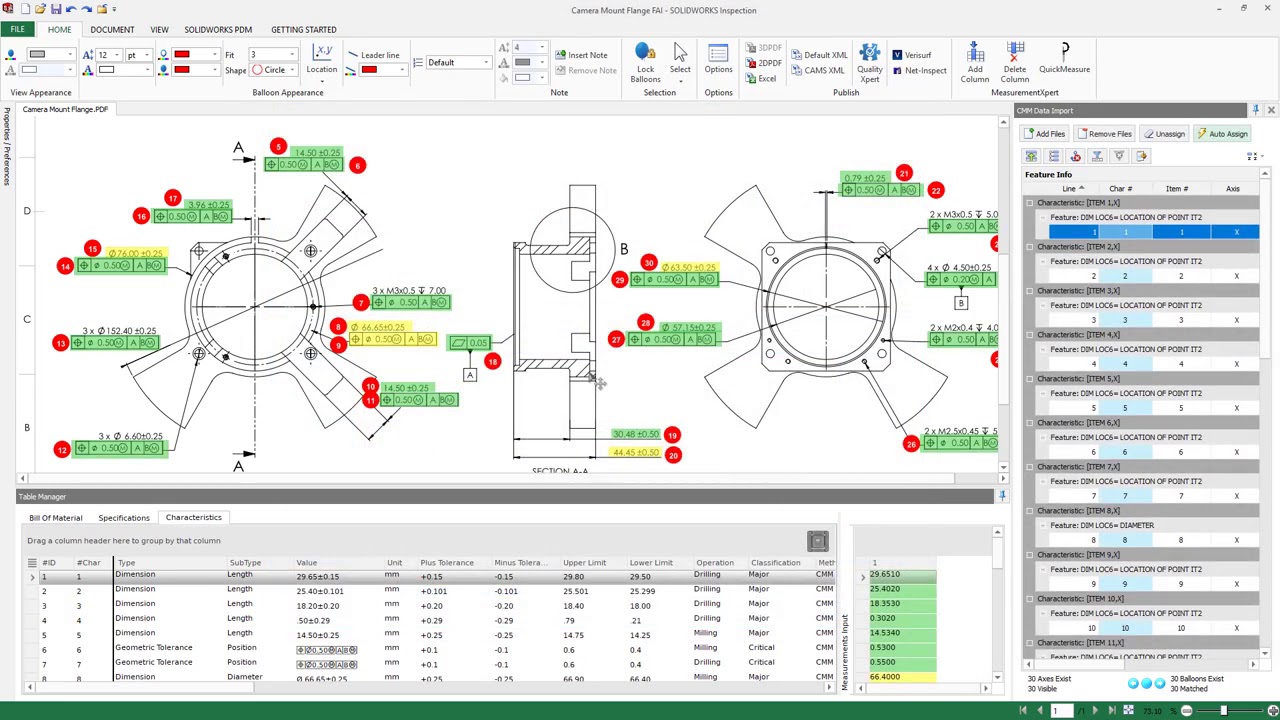Screen dimensions: 1280x720
Task: Open the Fit value dropdown
Action: pyautogui.click(x=273, y=55)
